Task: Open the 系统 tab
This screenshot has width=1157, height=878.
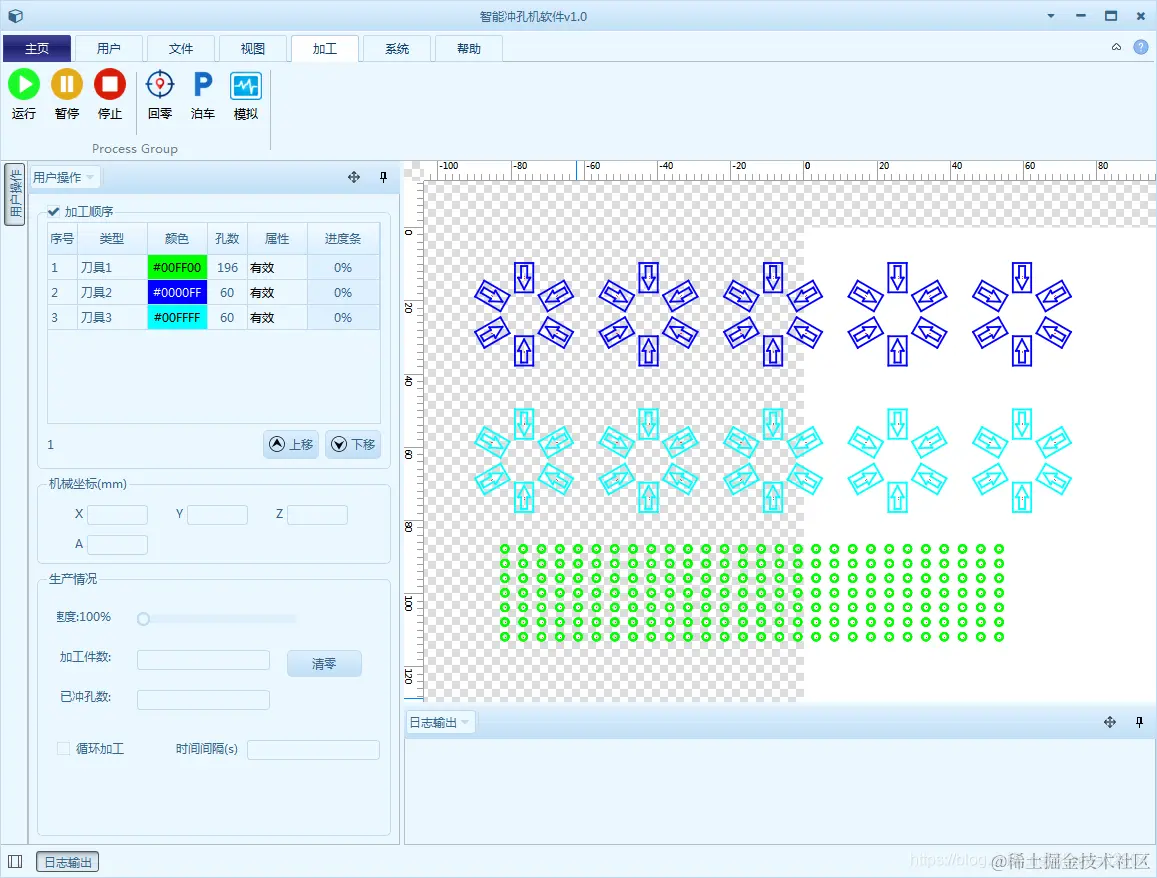Action: click(x=397, y=49)
